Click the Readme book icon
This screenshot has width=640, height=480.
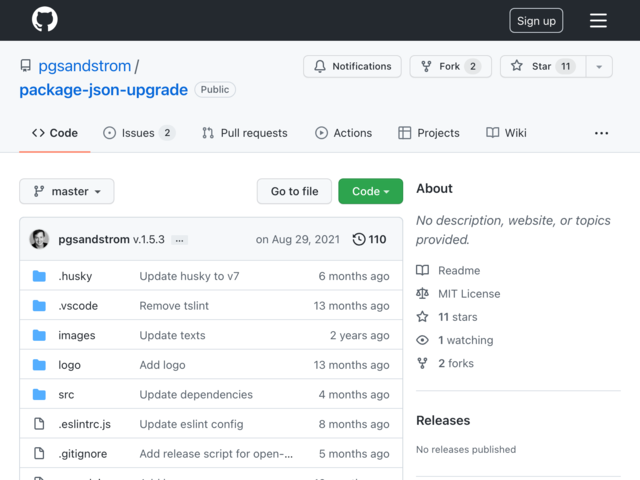[422, 270]
